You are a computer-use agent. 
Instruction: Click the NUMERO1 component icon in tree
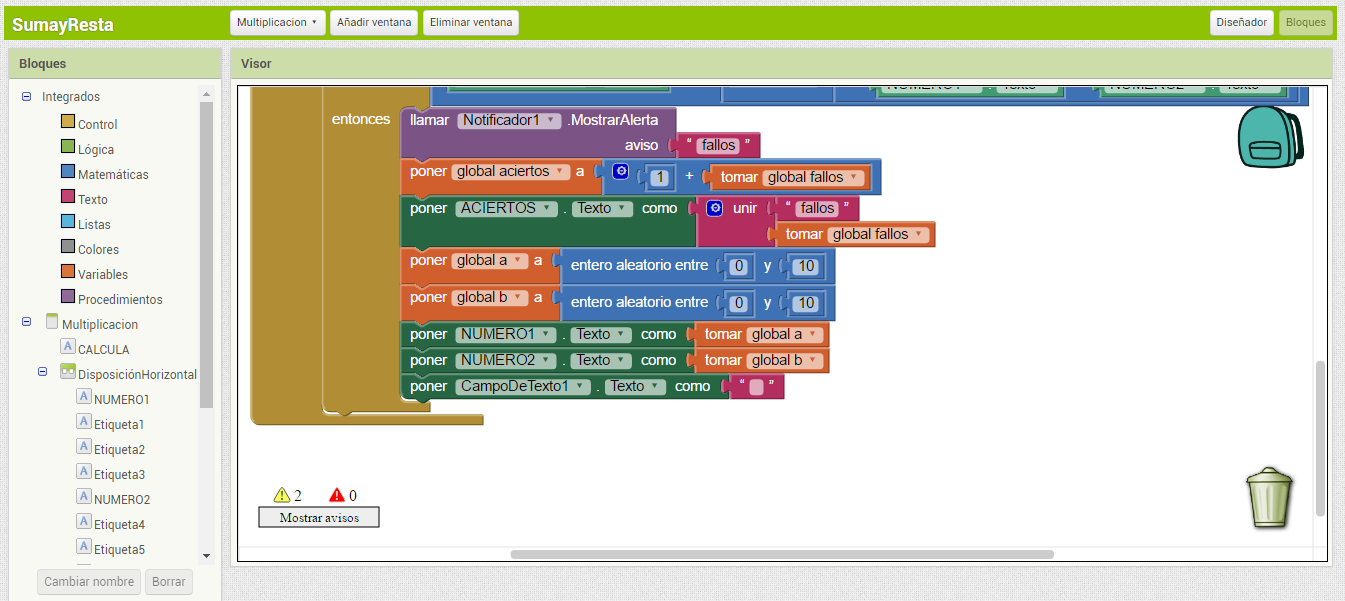click(84, 396)
